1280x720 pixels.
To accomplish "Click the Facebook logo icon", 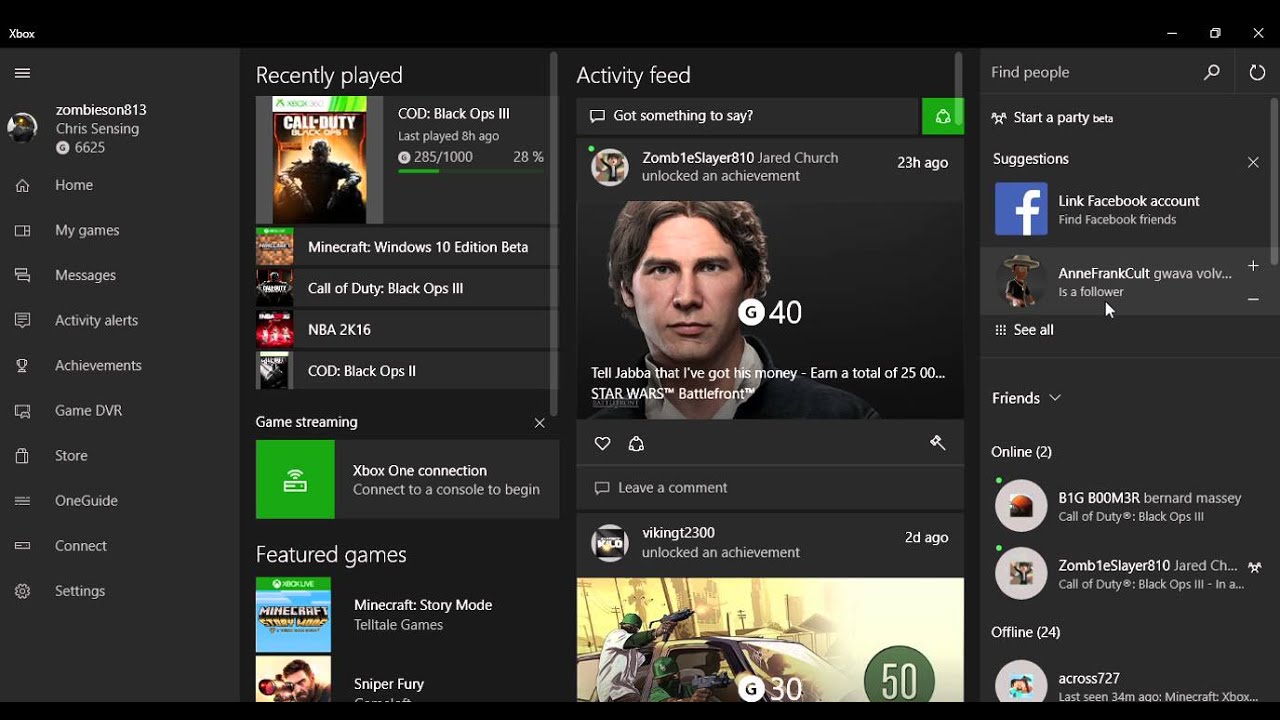I will pos(1021,209).
